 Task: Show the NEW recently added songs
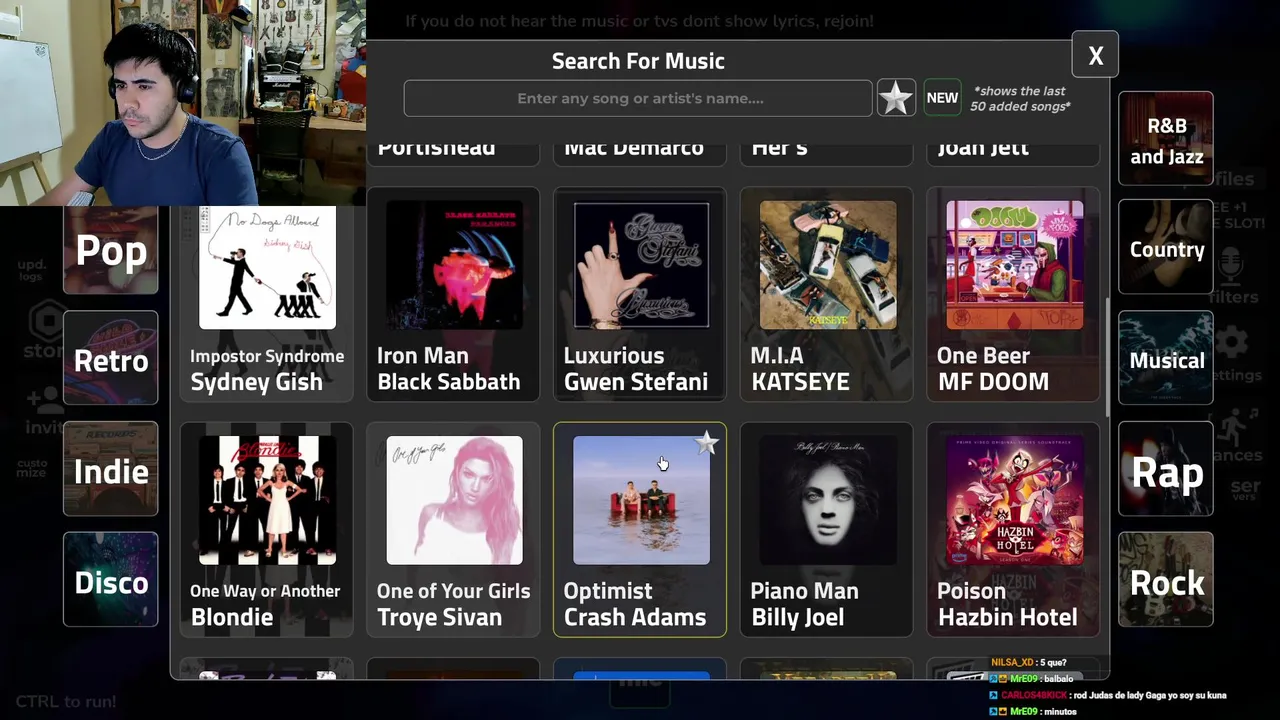(942, 98)
